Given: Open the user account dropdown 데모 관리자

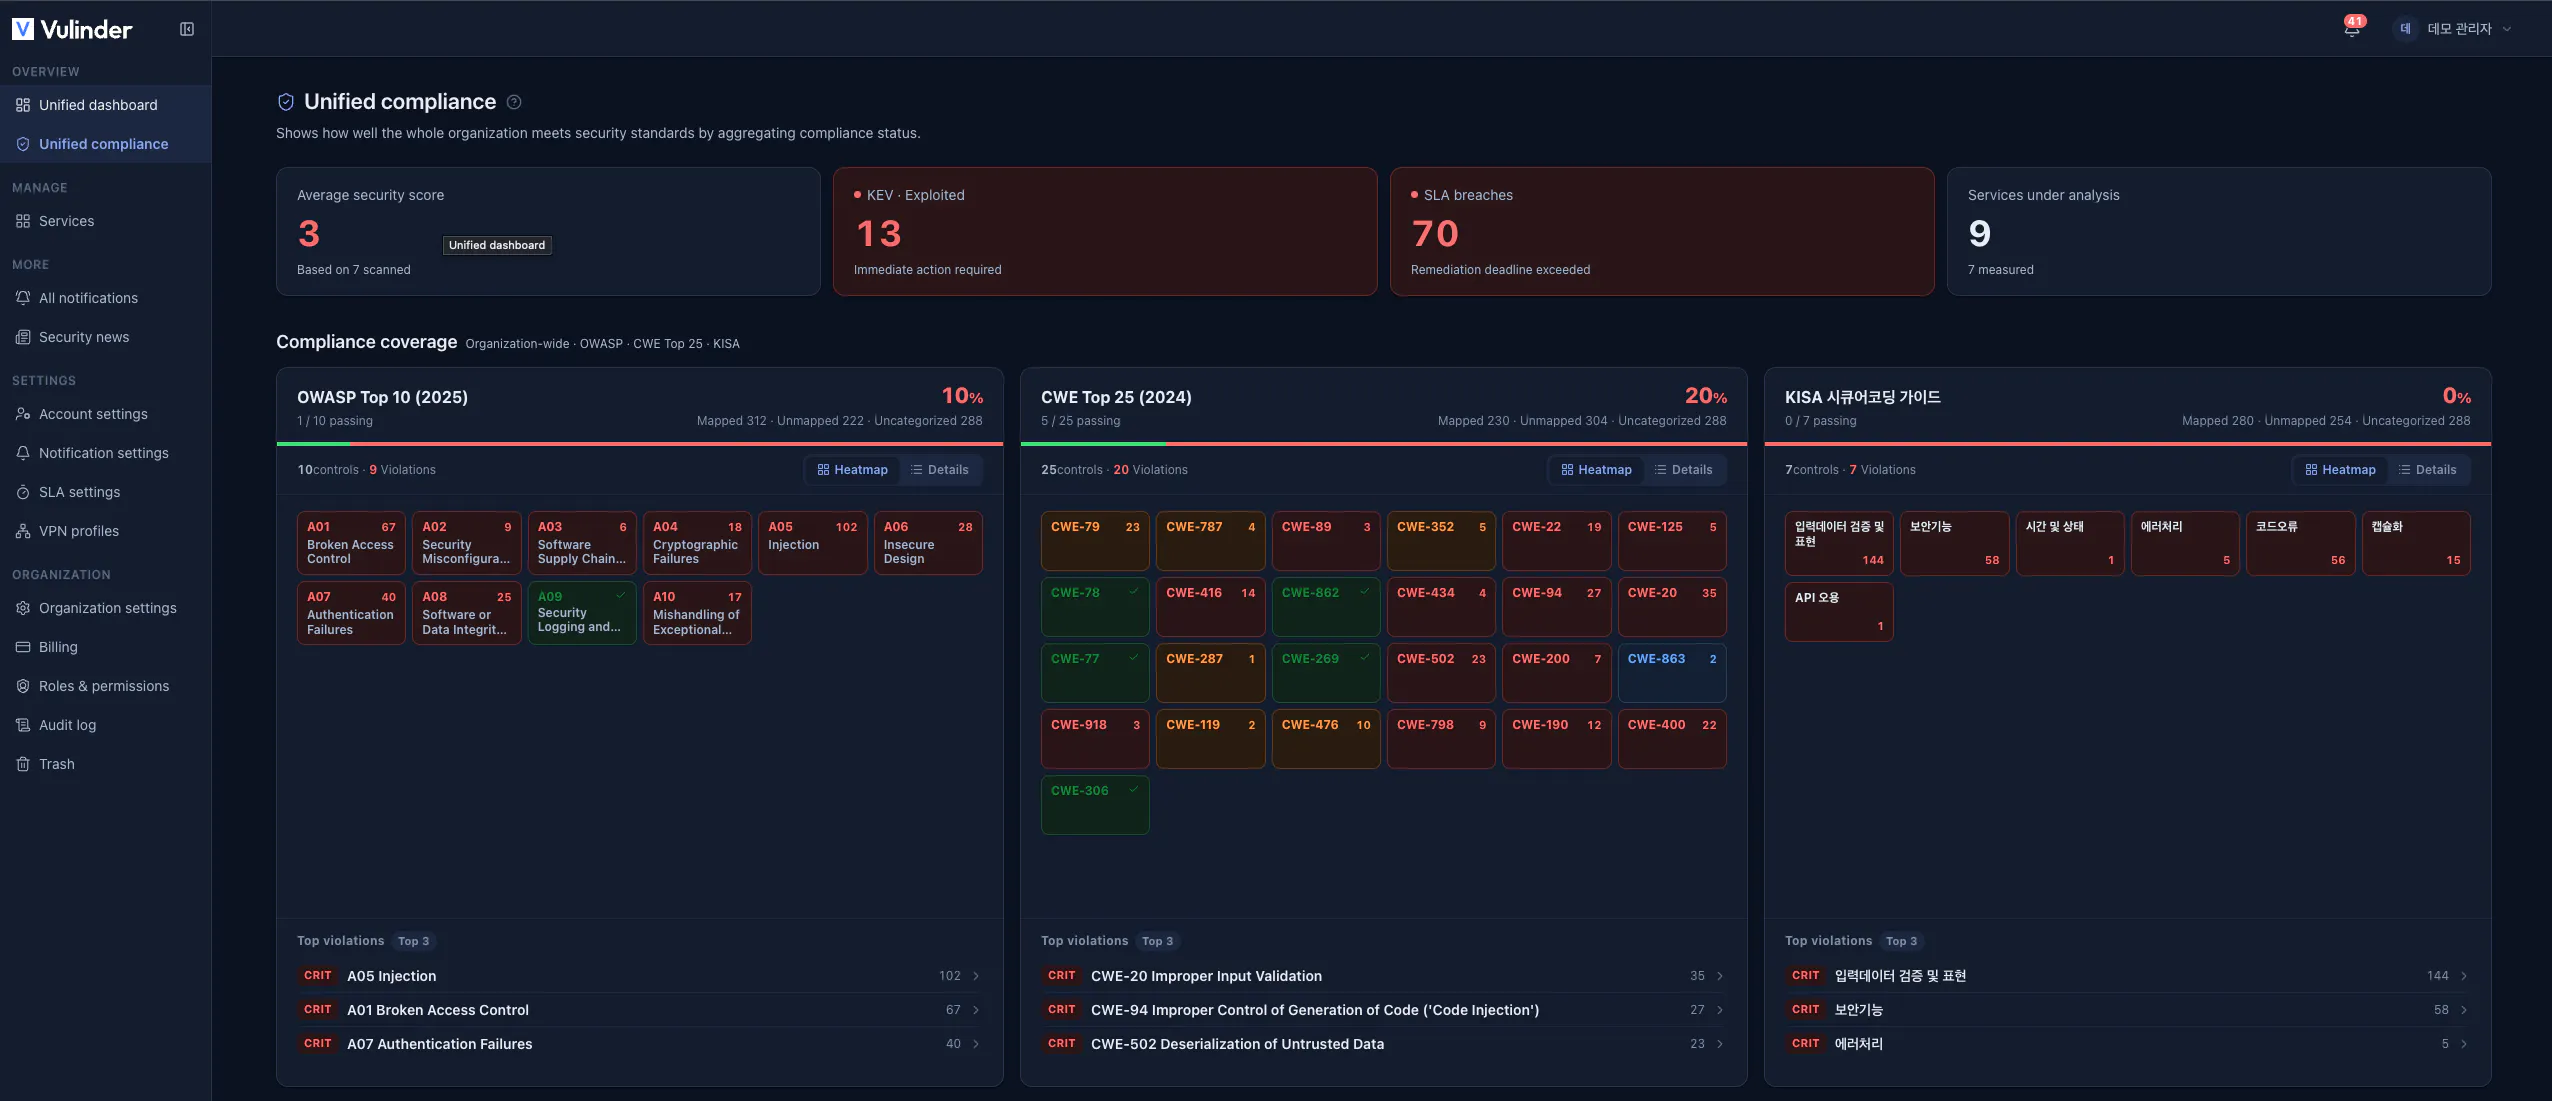Looking at the screenshot, I should tap(2453, 29).
